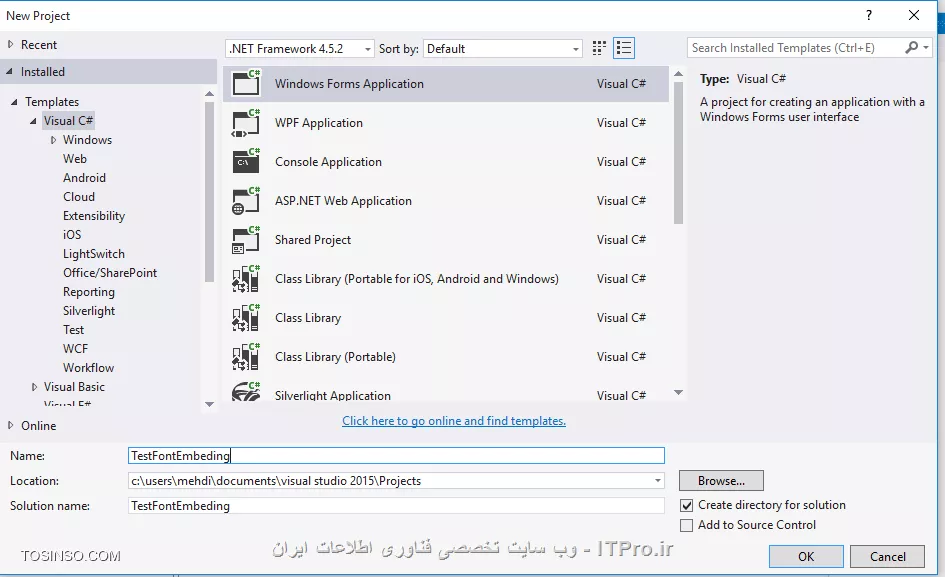Open the Location path dropdown arrow

pos(658,481)
